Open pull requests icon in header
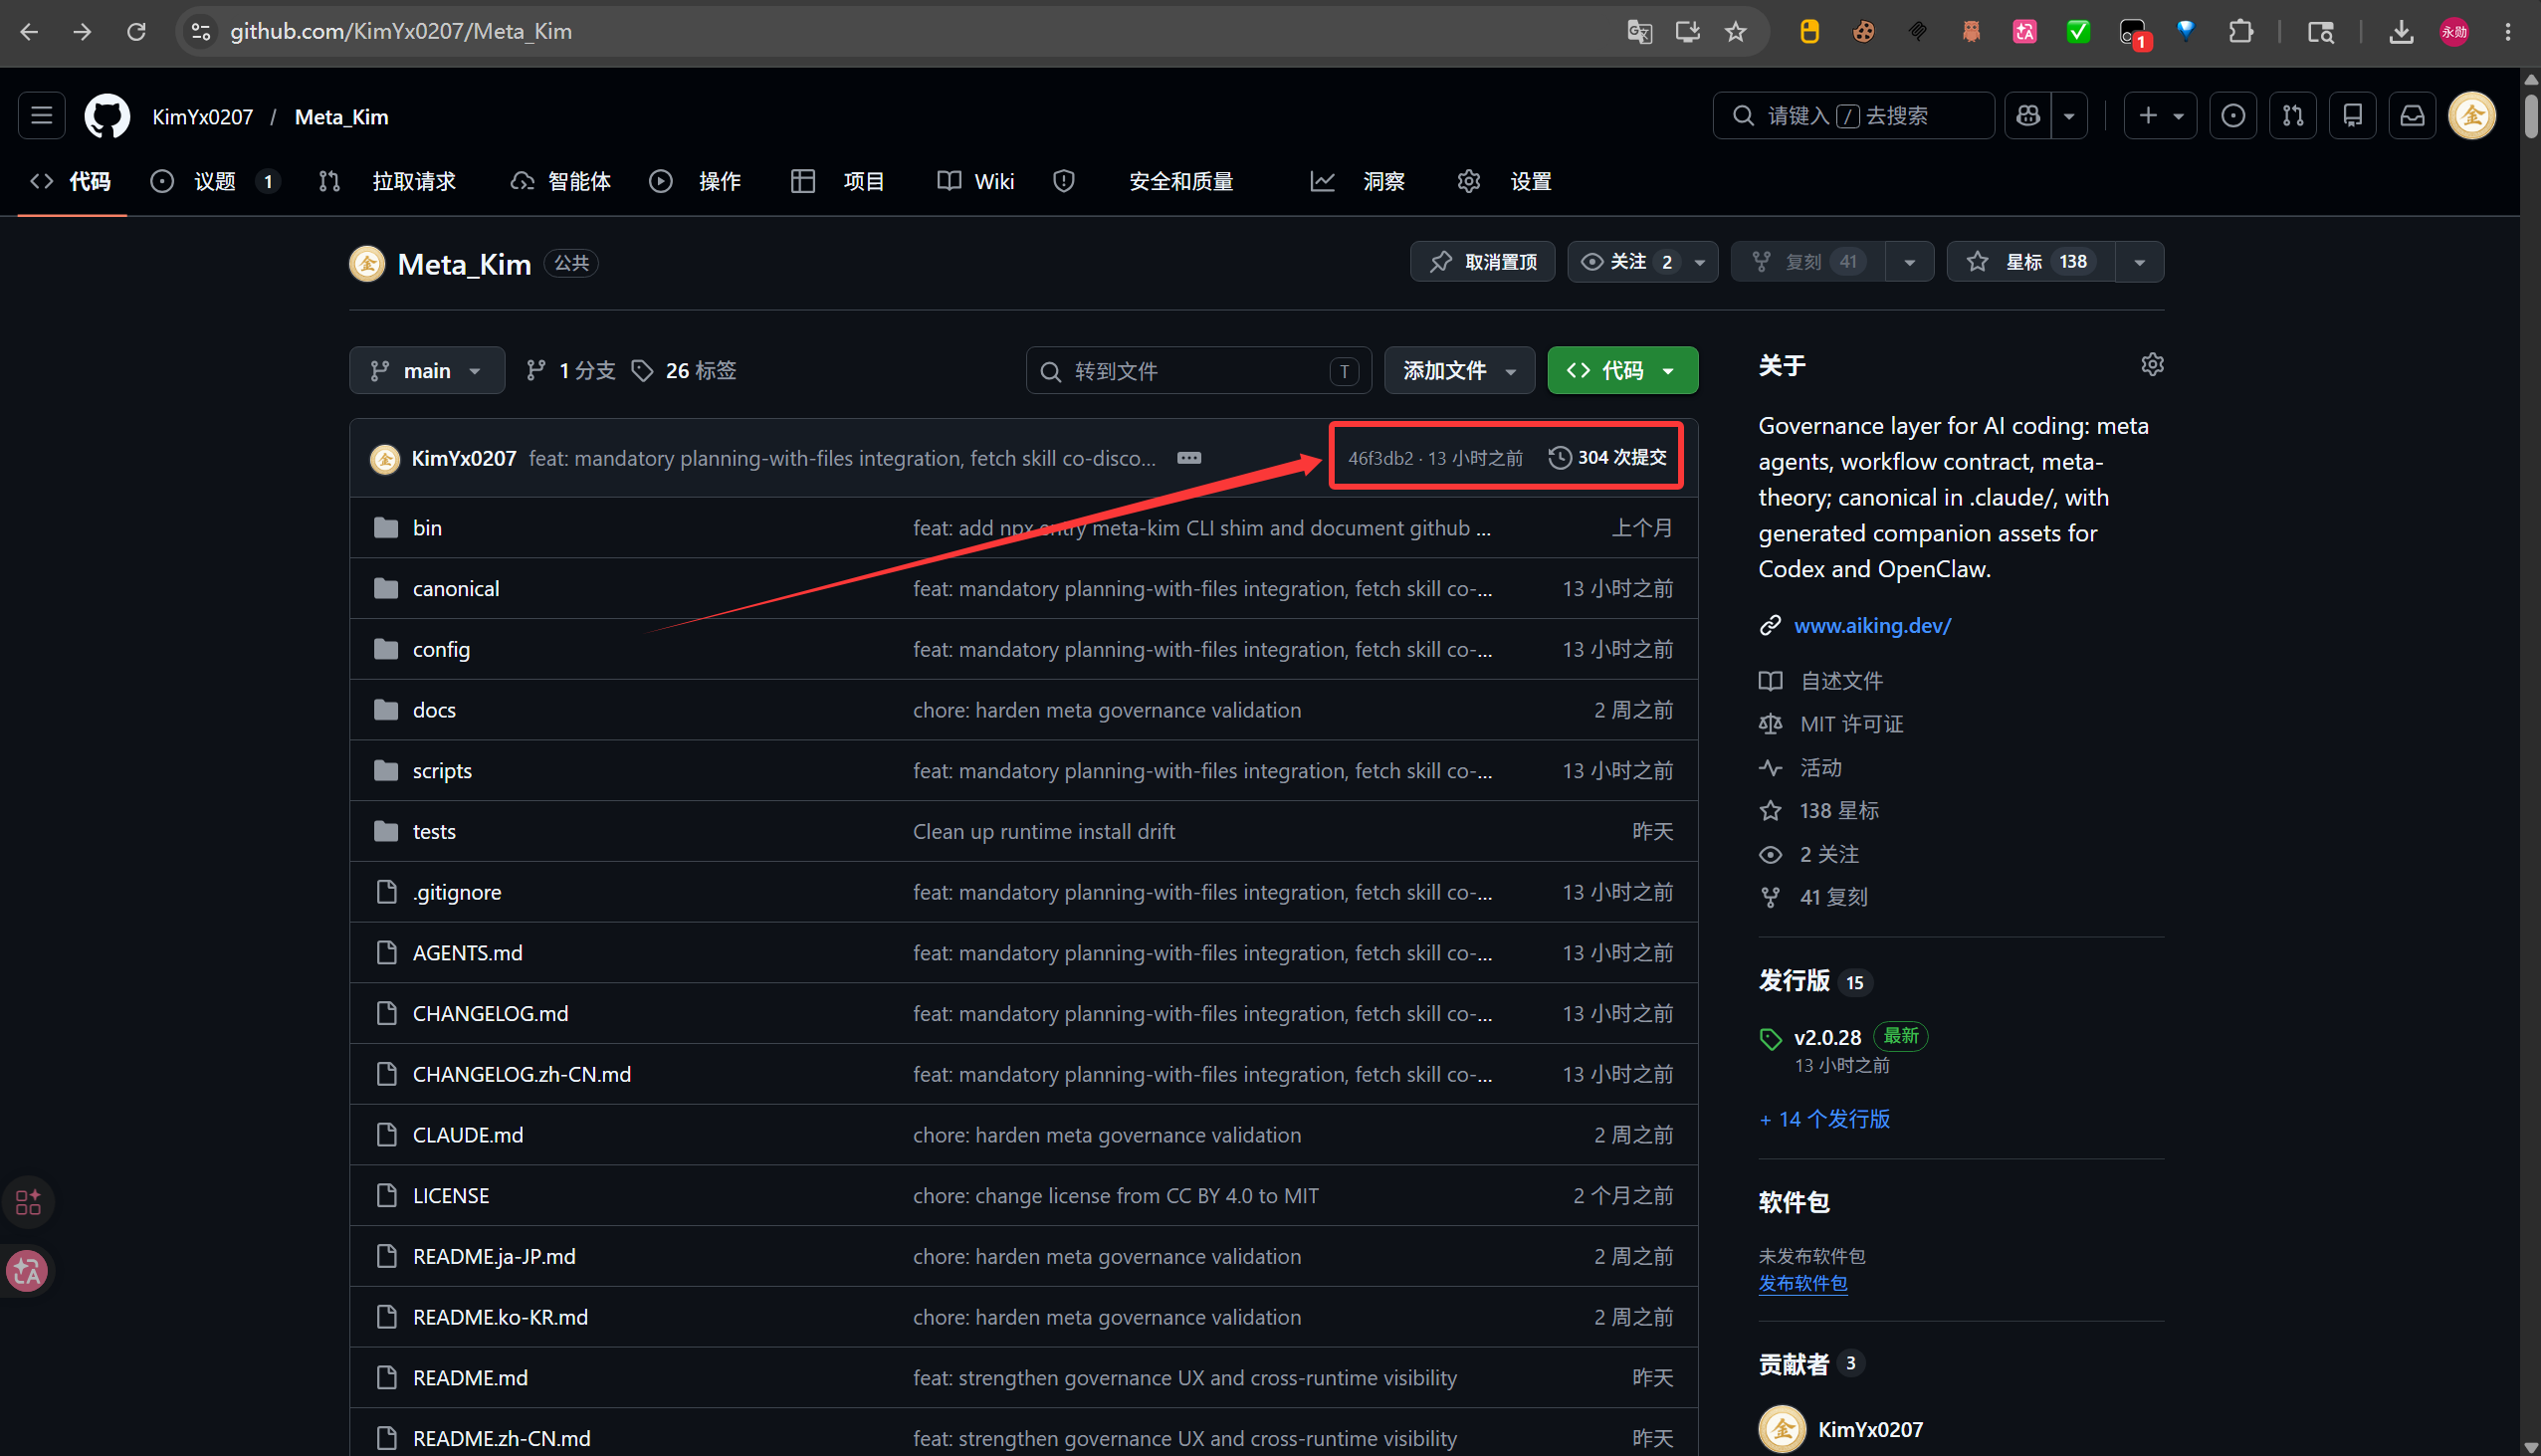The width and height of the screenshot is (2541, 1456). coord(2293,116)
